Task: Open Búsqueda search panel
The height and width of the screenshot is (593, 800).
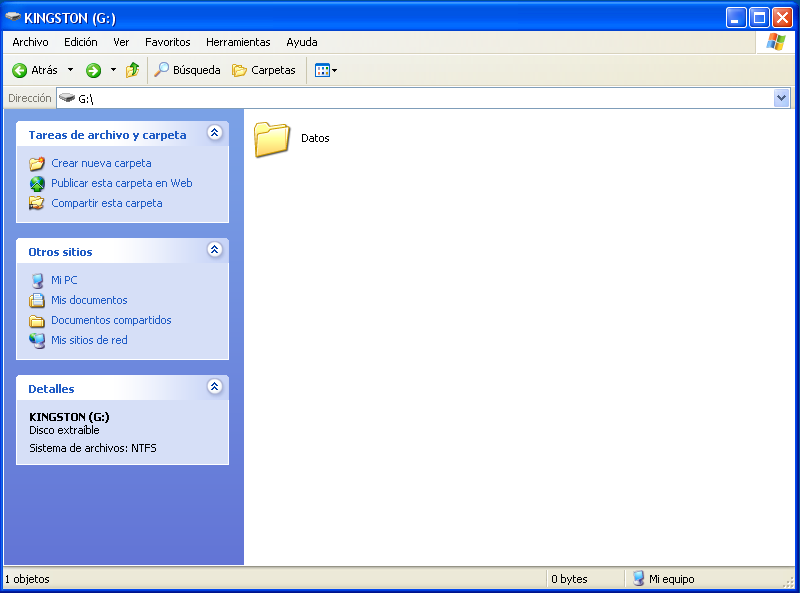Action: (x=187, y=70)
